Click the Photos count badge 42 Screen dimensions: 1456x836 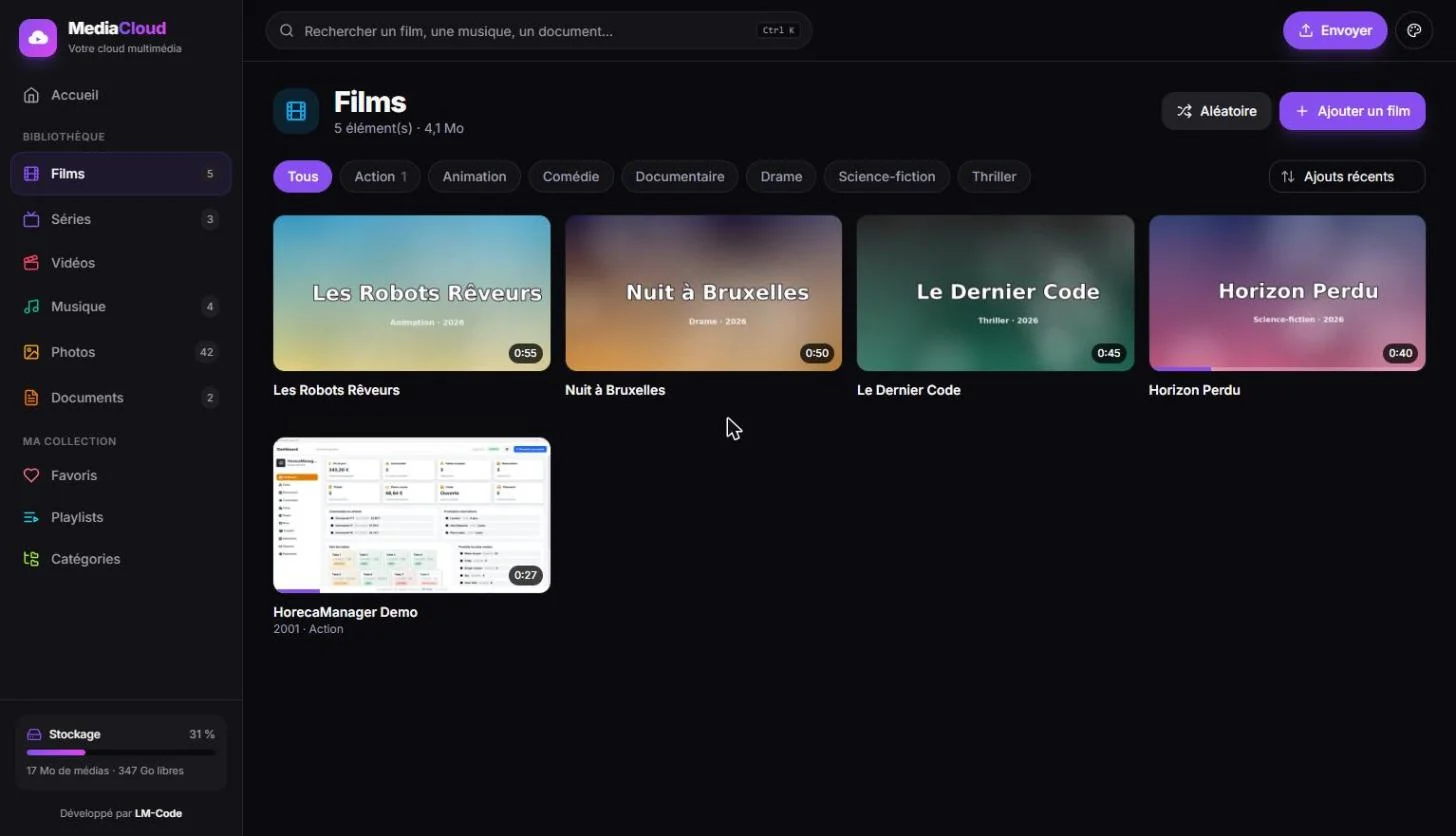coord(207,352)
